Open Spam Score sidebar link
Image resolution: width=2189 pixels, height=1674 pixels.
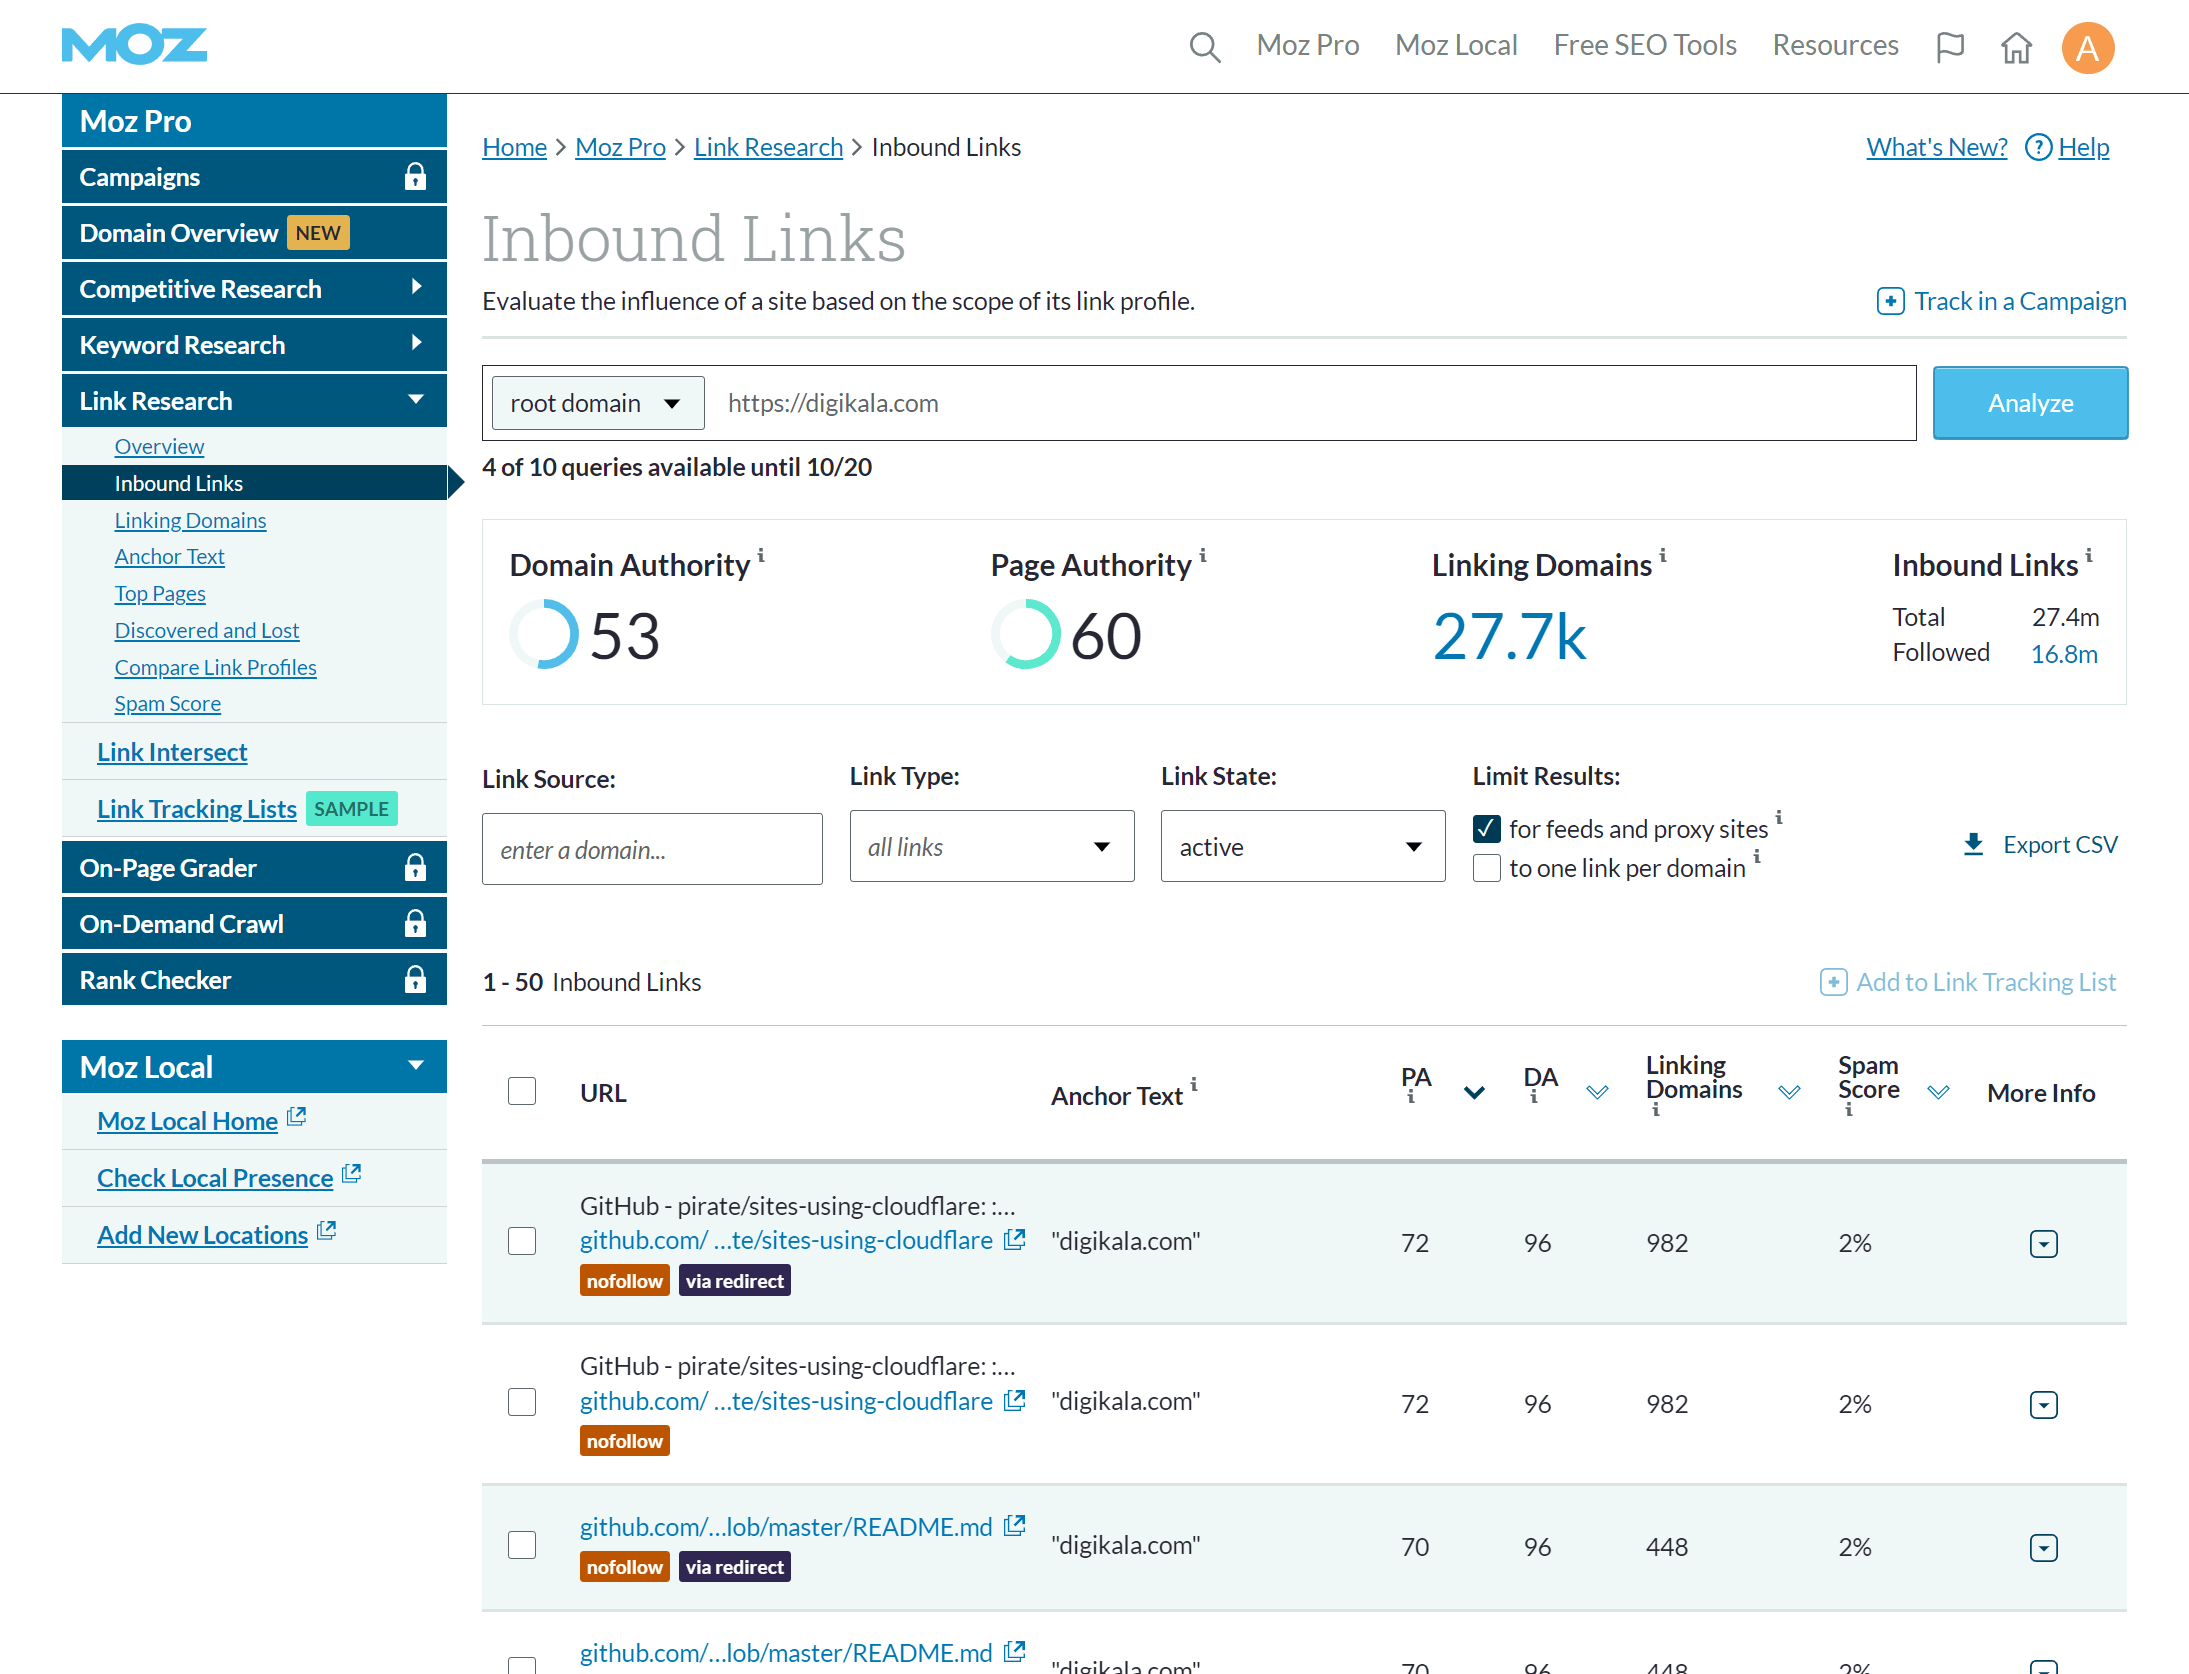[x=167, y=704]
